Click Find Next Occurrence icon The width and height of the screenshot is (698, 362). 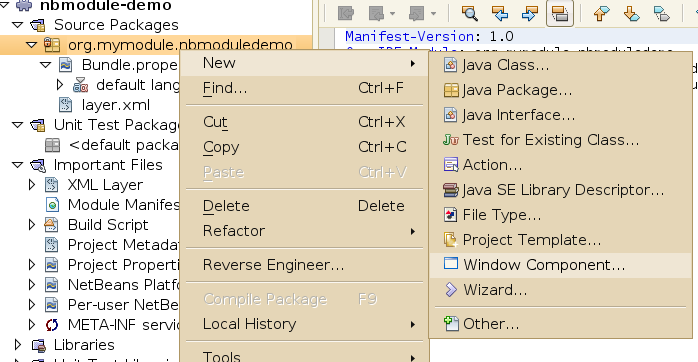529,13
